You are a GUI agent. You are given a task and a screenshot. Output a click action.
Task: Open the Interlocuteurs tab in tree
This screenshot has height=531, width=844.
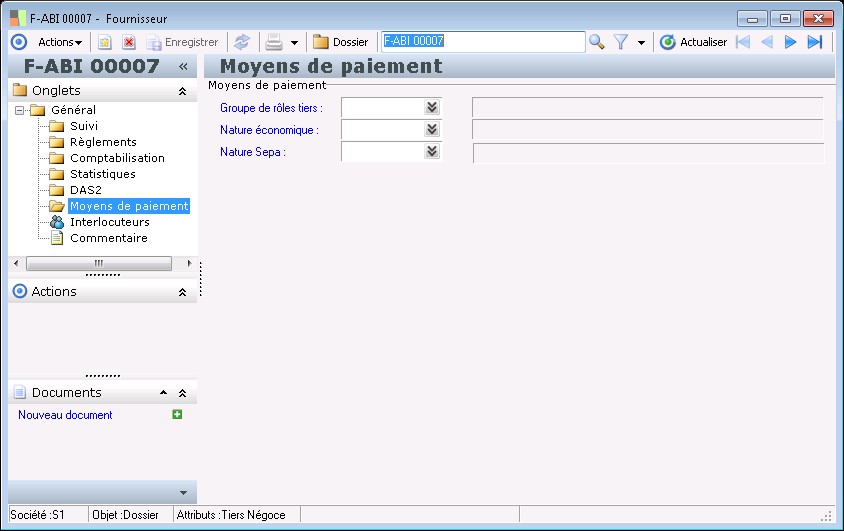point(110,222)
